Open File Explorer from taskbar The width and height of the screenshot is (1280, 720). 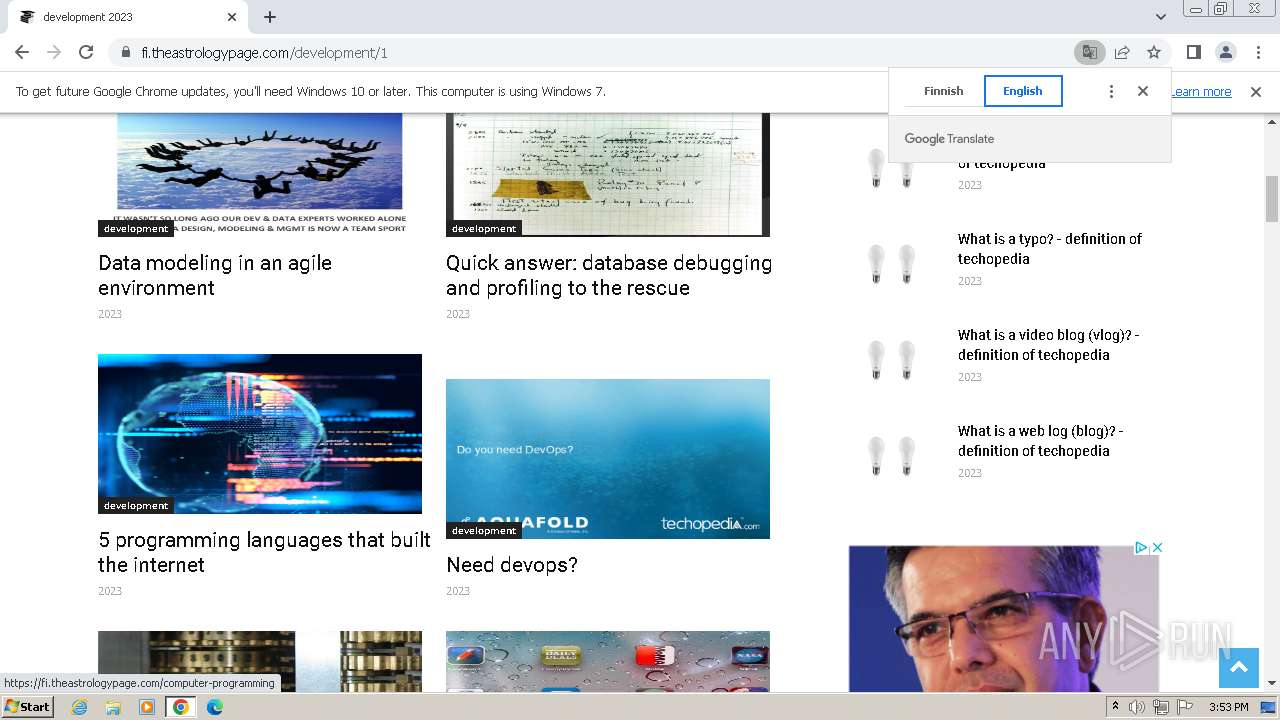(113, 707)
